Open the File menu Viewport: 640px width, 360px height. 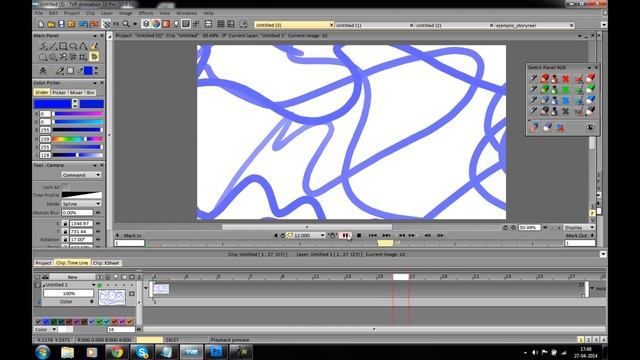click(x=39, y=13)
